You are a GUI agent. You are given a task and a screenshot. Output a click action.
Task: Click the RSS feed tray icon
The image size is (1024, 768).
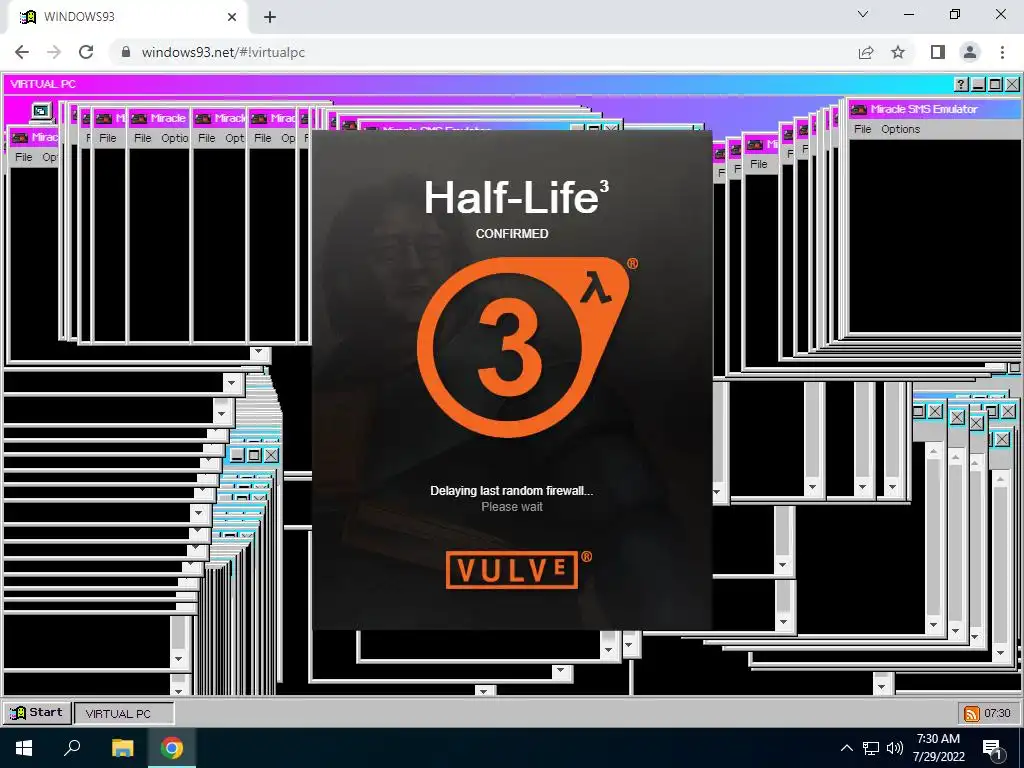coord(971,714)
